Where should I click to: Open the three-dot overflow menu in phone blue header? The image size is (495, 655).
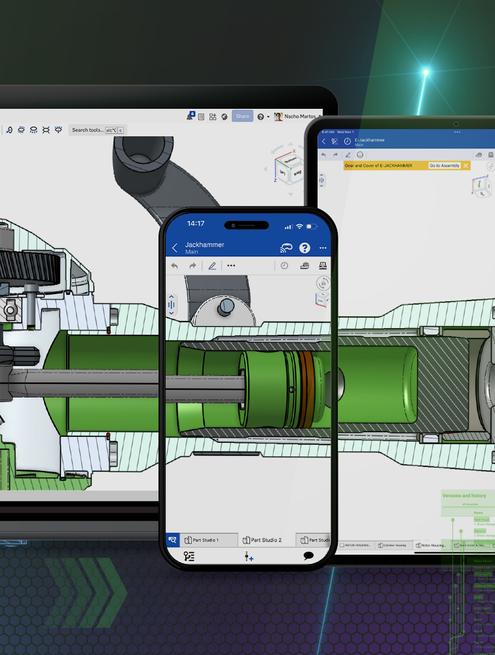point(323,248)
